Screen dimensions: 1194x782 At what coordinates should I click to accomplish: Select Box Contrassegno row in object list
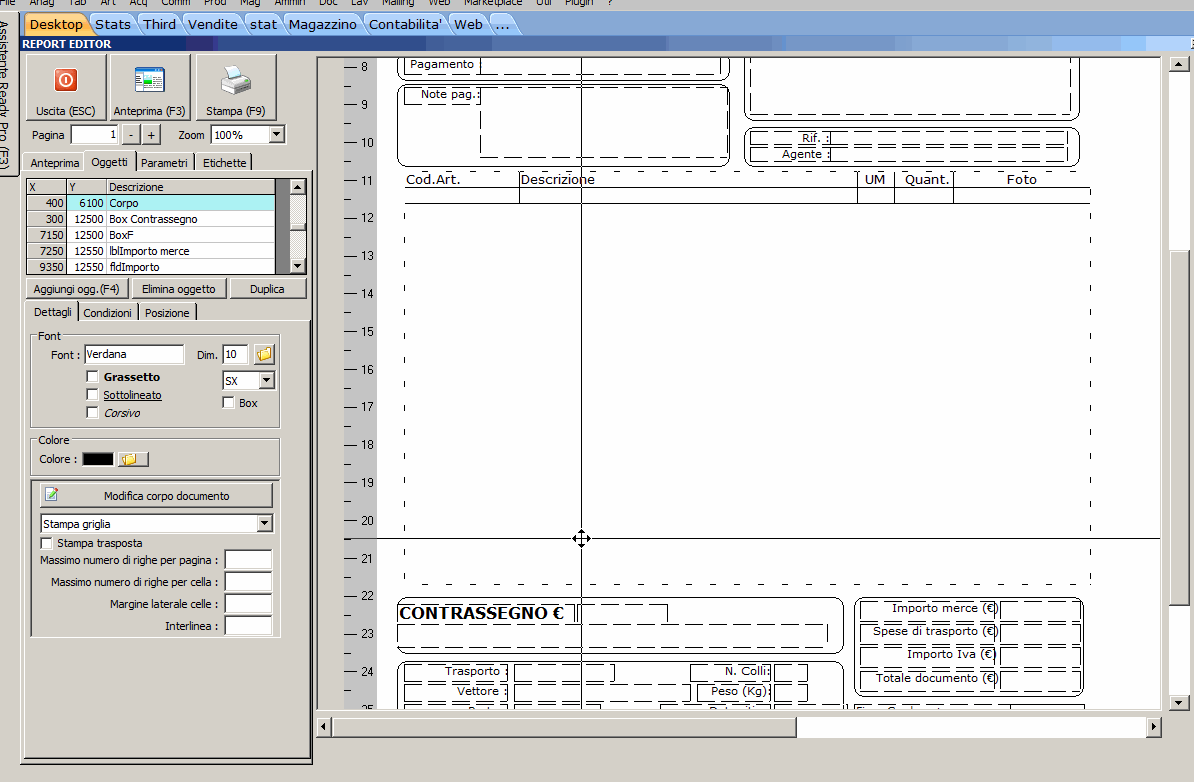[x=153, y=219]
